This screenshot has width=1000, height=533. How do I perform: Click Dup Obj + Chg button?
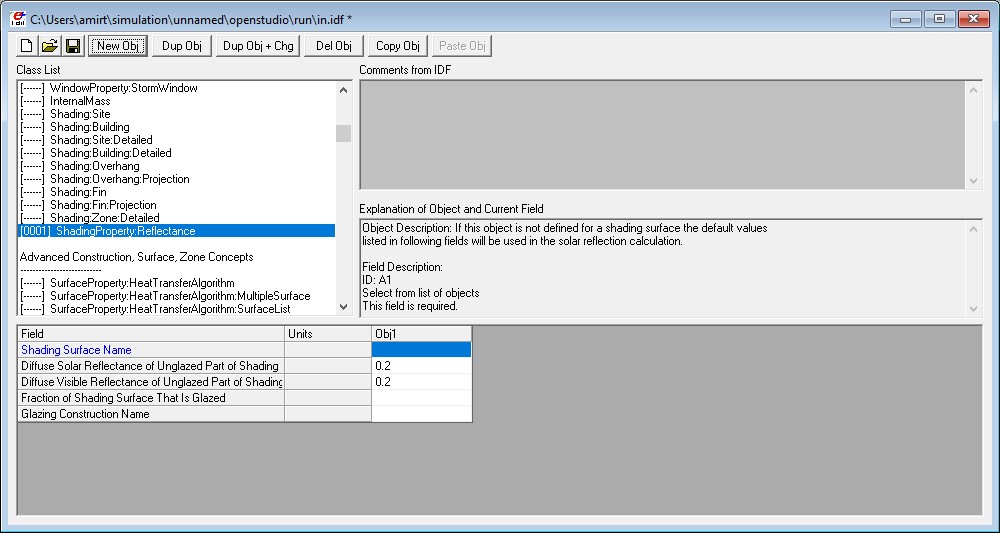tap(258, 46)
